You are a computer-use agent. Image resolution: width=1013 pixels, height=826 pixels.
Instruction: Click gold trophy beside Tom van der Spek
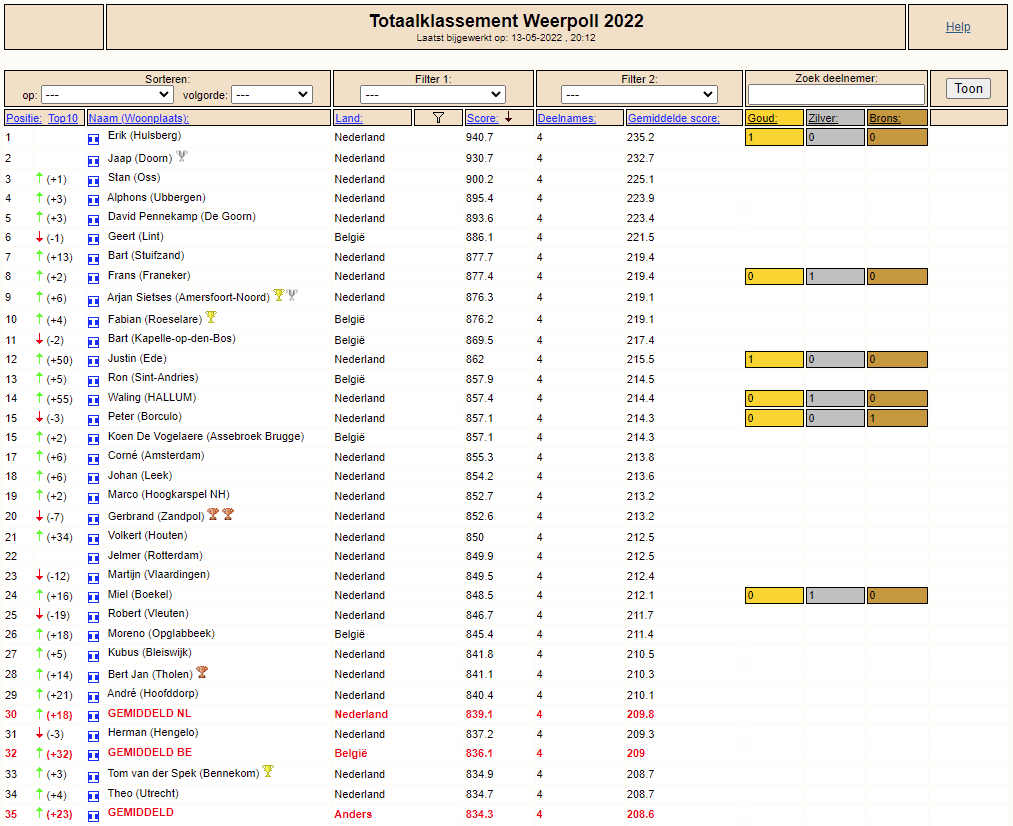pos(267,772)
